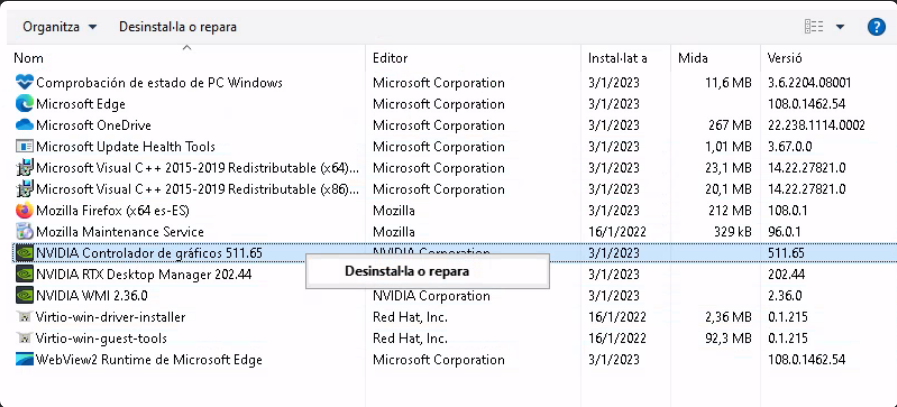897x407 pixels.
Task: Sort programs by Mida column header
Action: 692,58
